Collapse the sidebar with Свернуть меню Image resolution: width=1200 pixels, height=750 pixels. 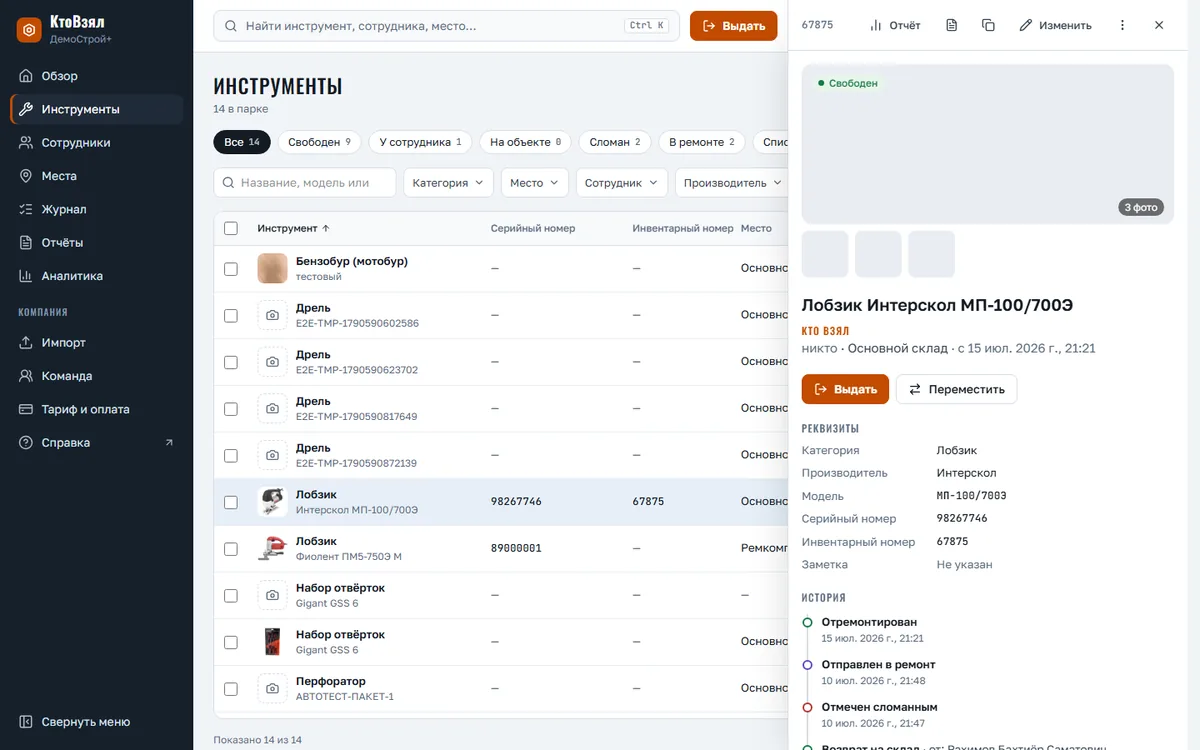(x=96, y=722)
